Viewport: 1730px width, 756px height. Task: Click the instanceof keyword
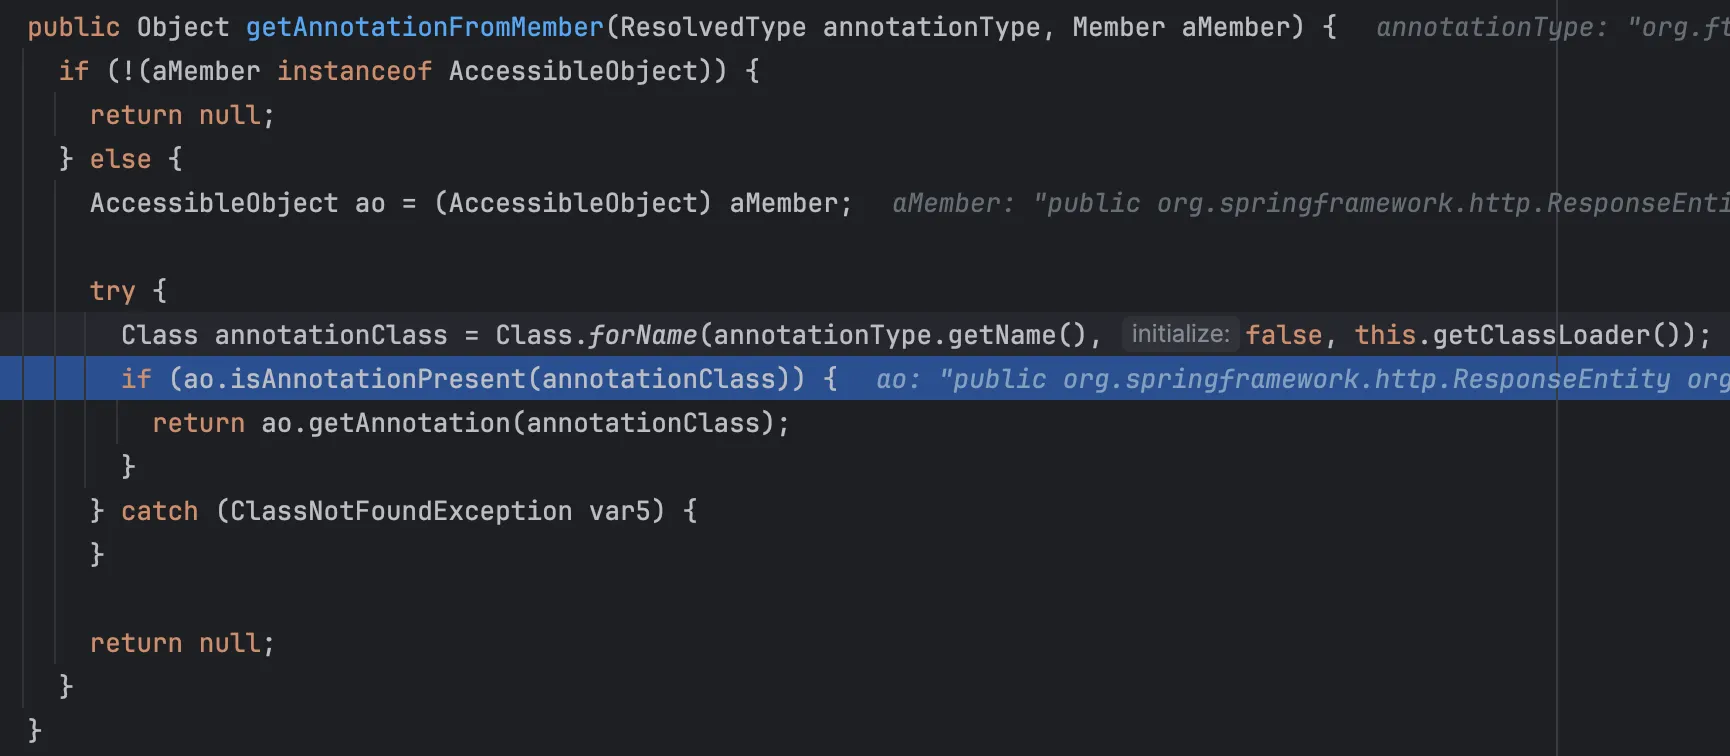354,71
